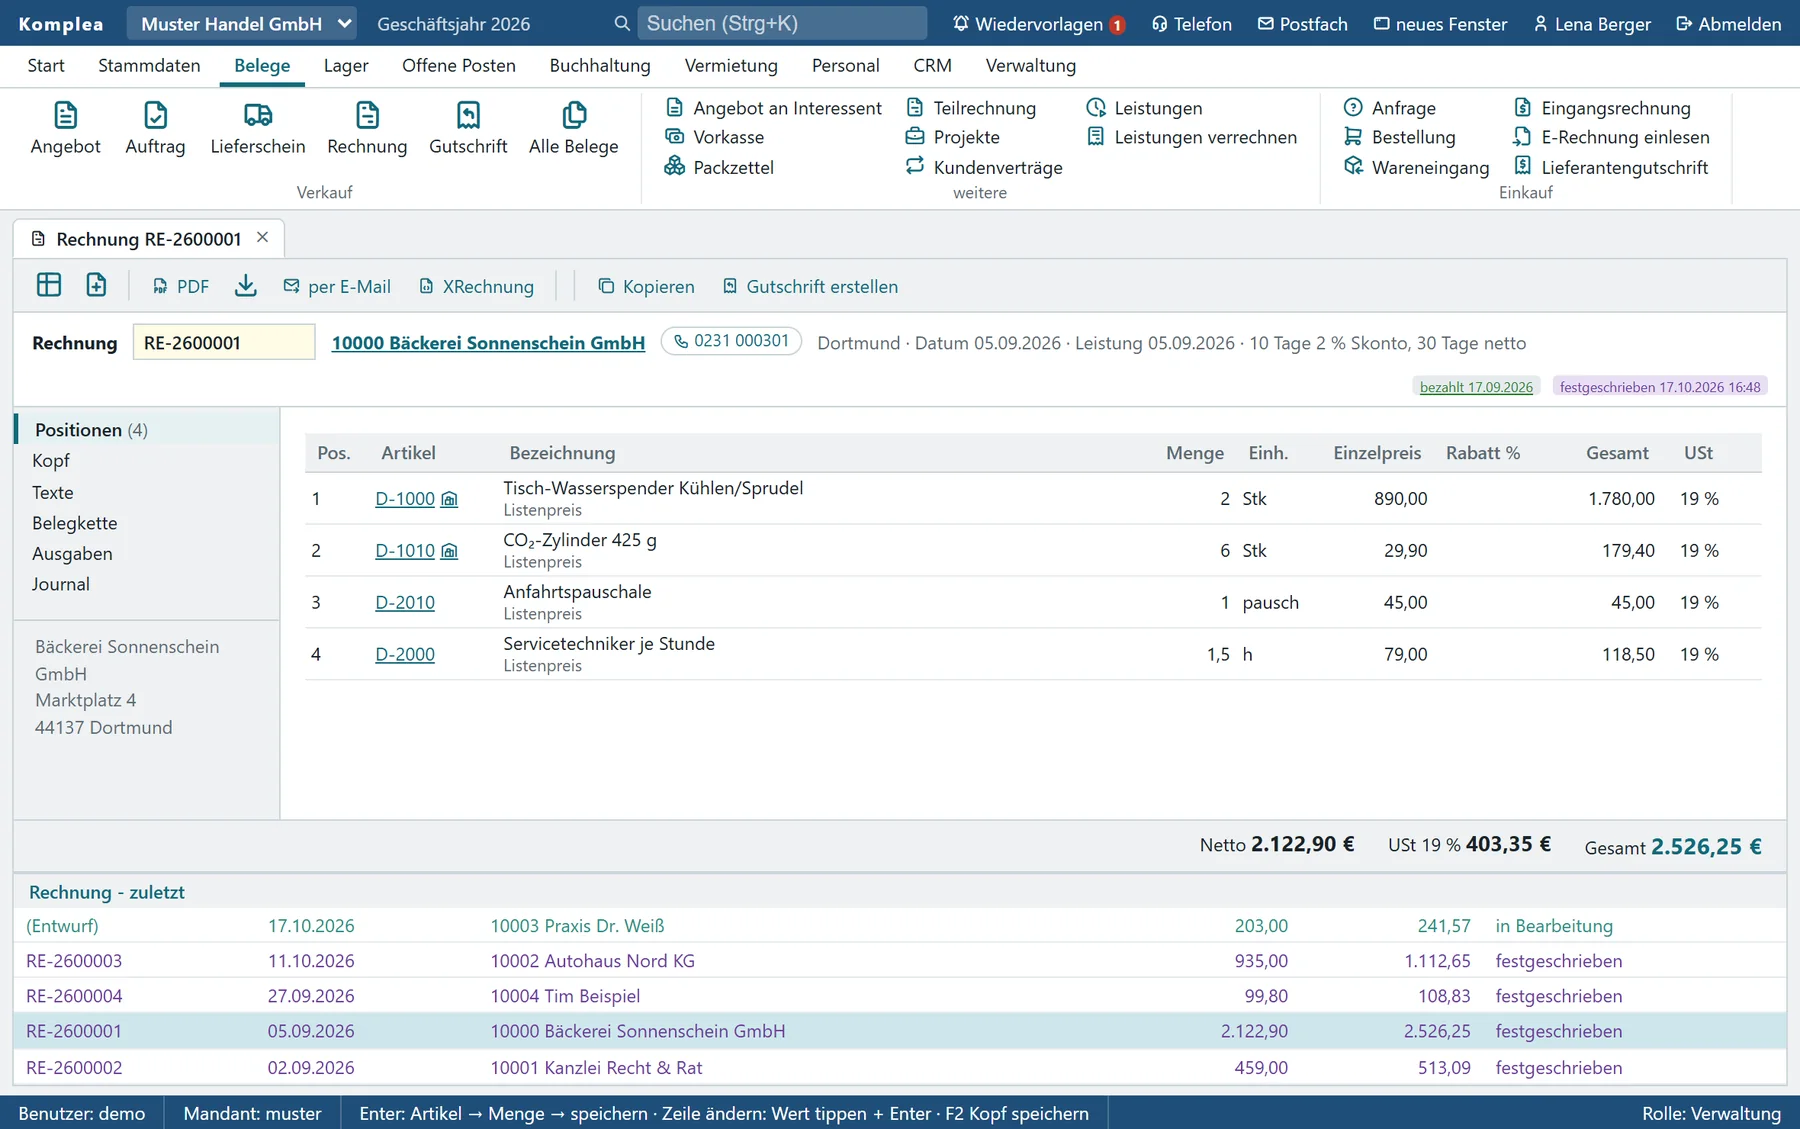Go to the Verwaltung menu
Image resolution: width=1800 pixels, height=1129 pixels.
click(x=1031, y=65)
